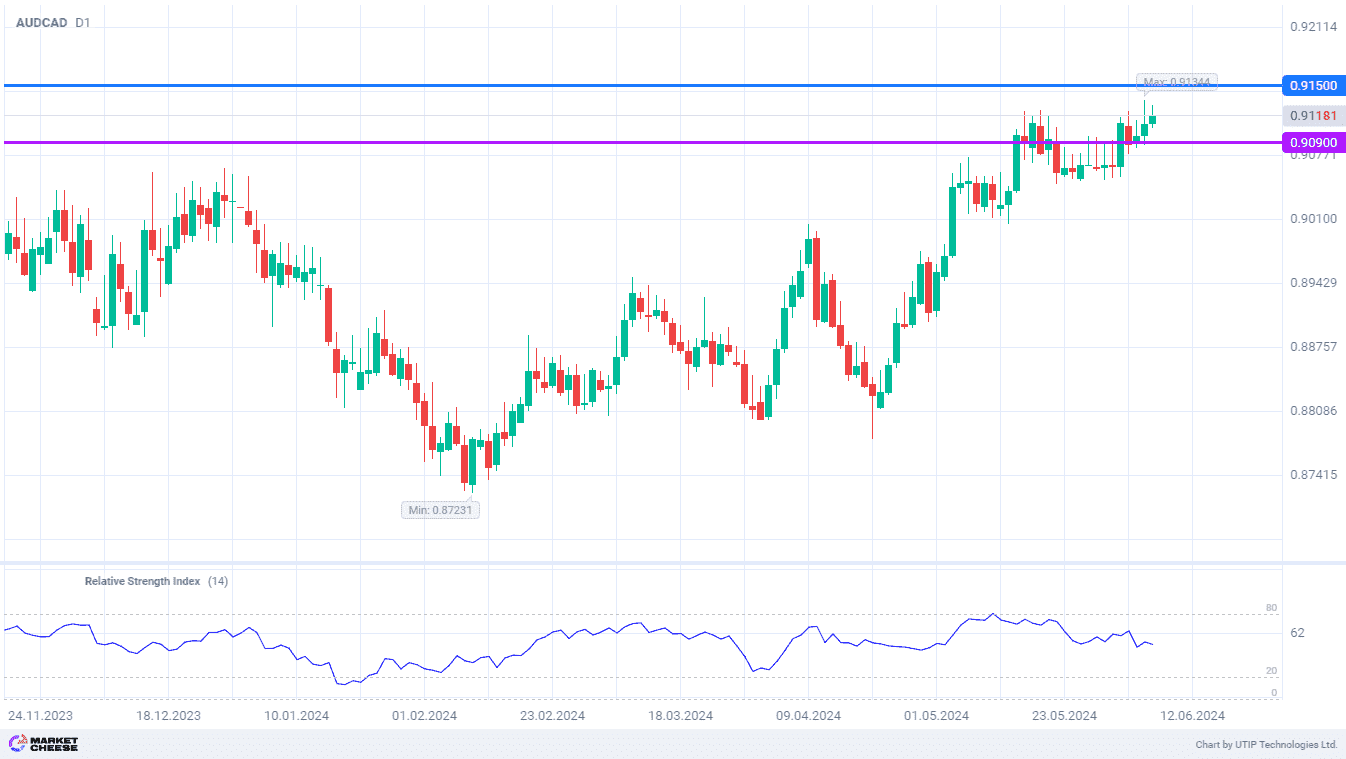Click the 18.03.2024 date label
This screenshot has width=1346, height=759.
click(680, 716)
